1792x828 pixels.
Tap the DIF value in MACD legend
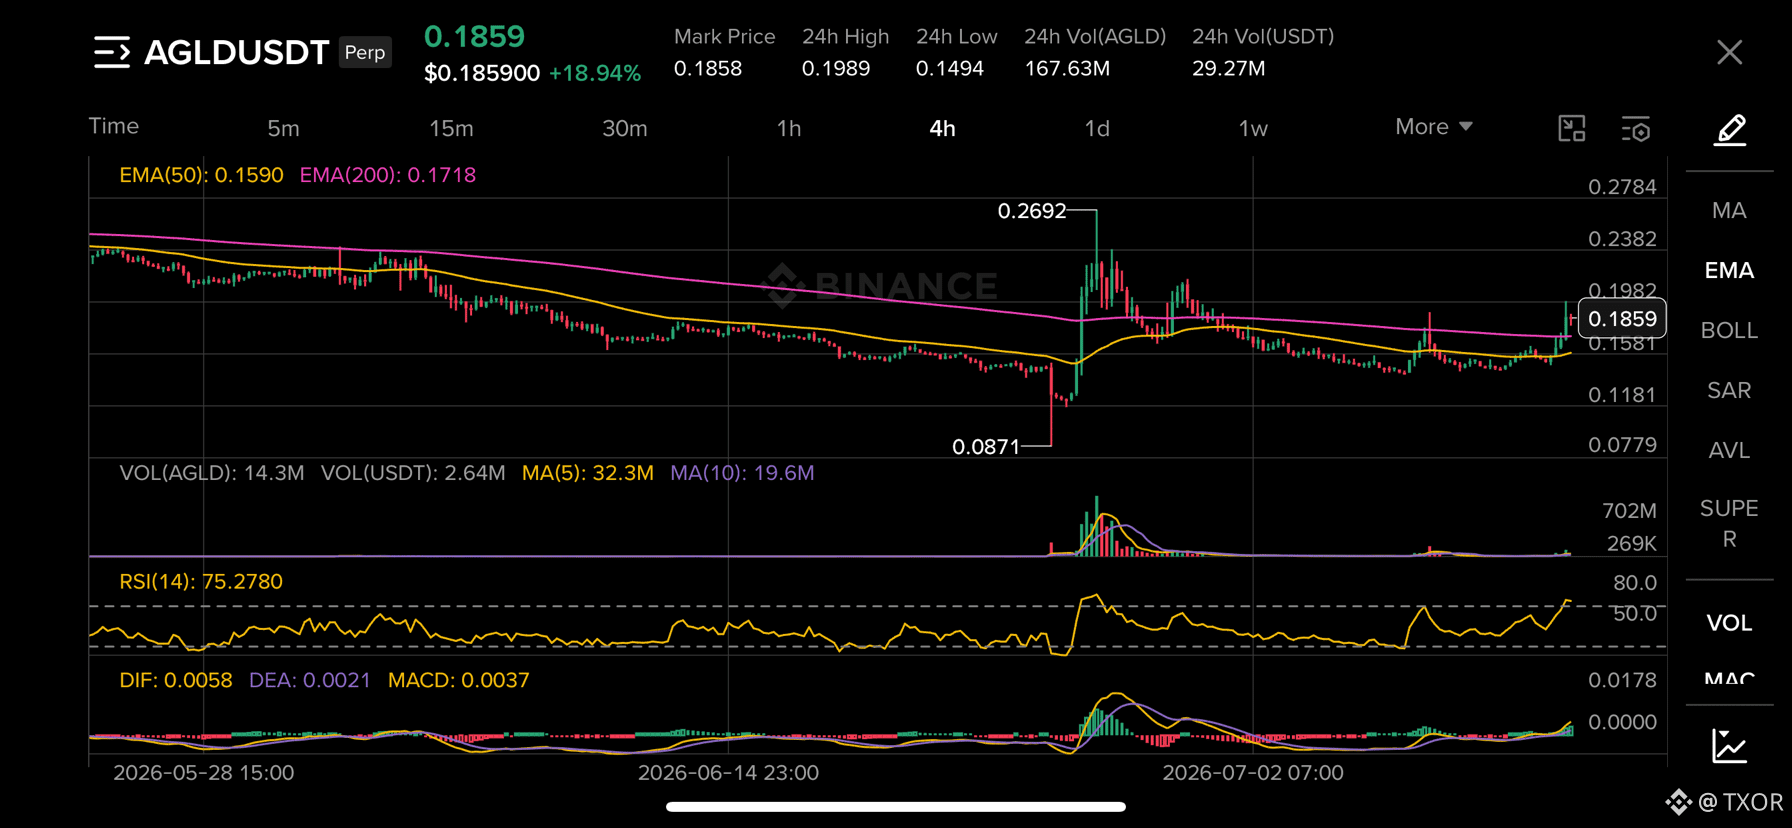[176, 680]
